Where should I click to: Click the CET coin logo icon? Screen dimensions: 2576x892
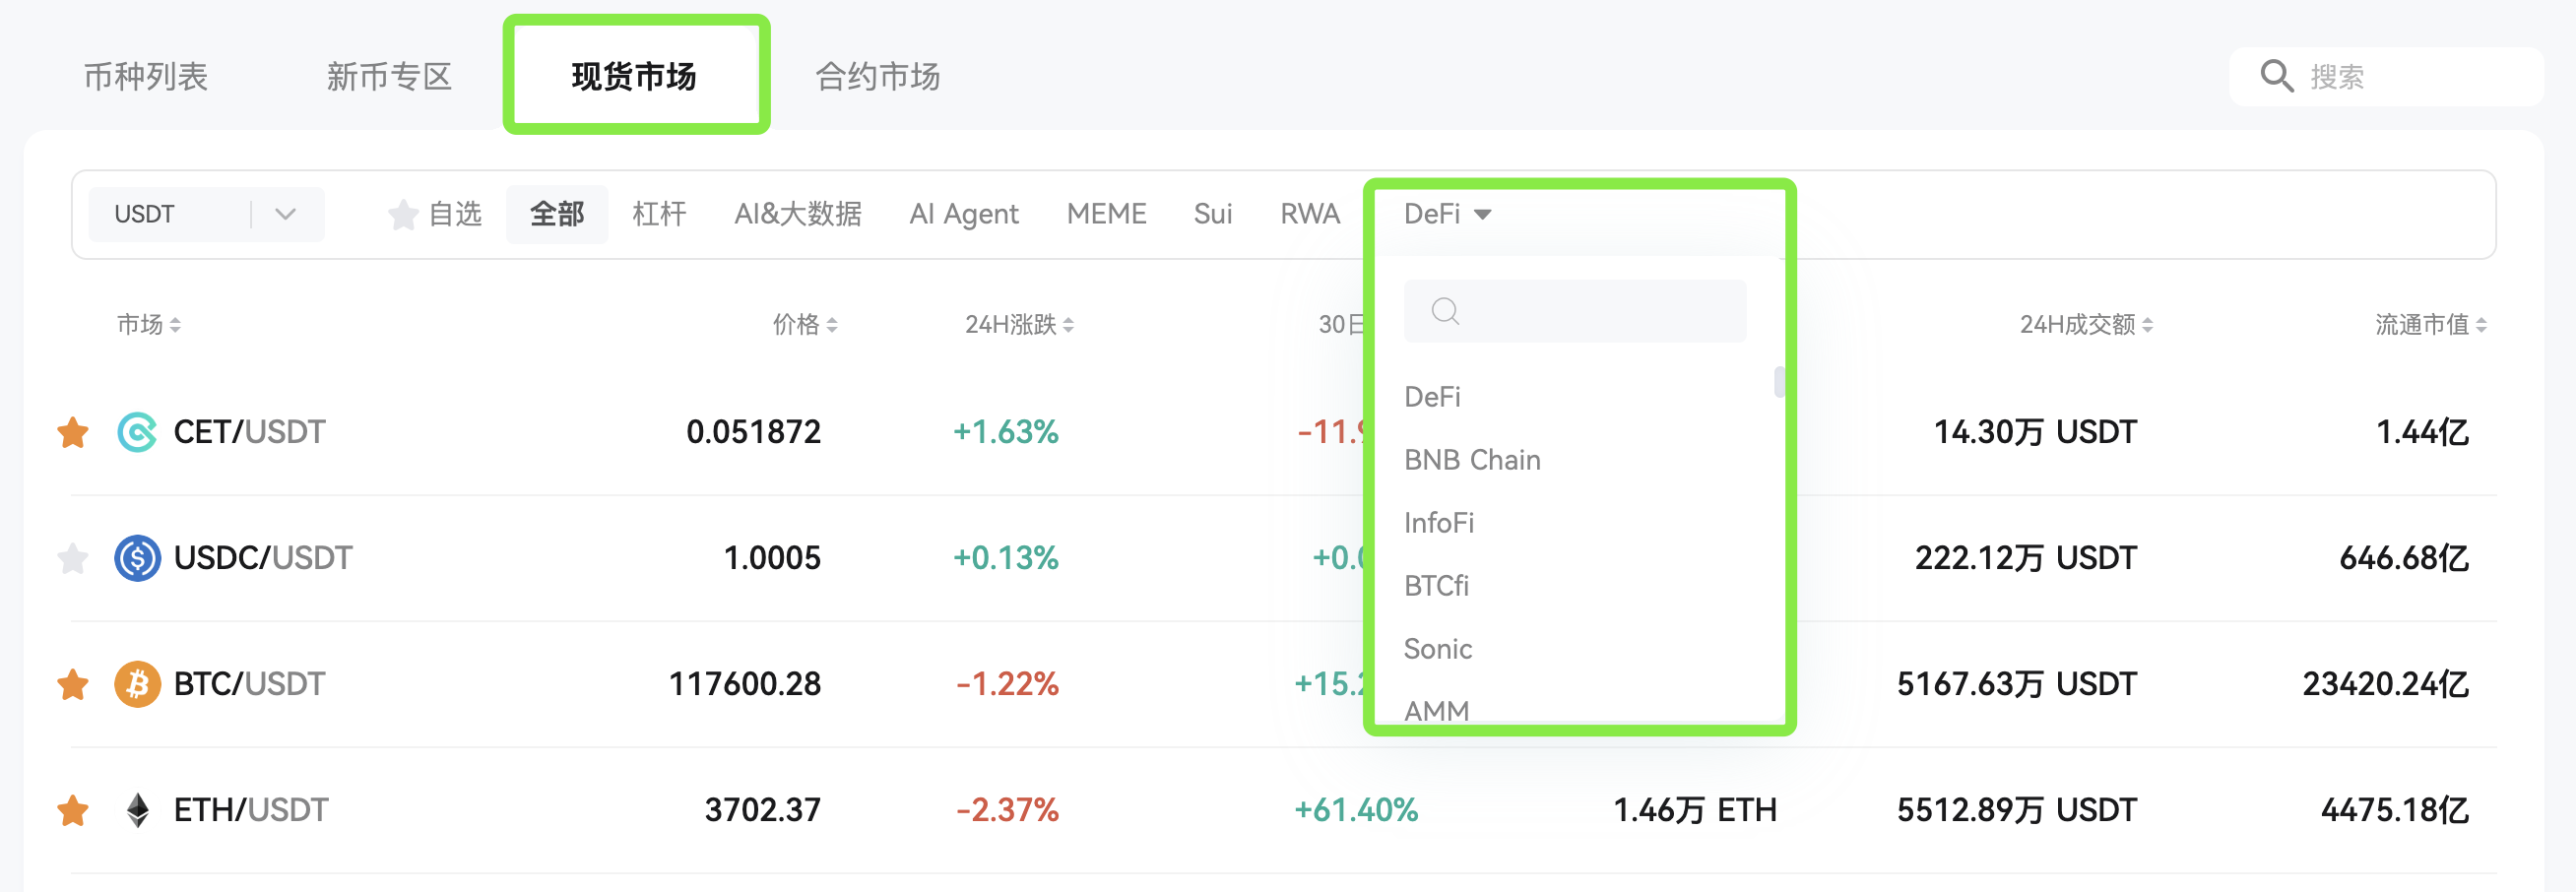click(x=137, y=432)
